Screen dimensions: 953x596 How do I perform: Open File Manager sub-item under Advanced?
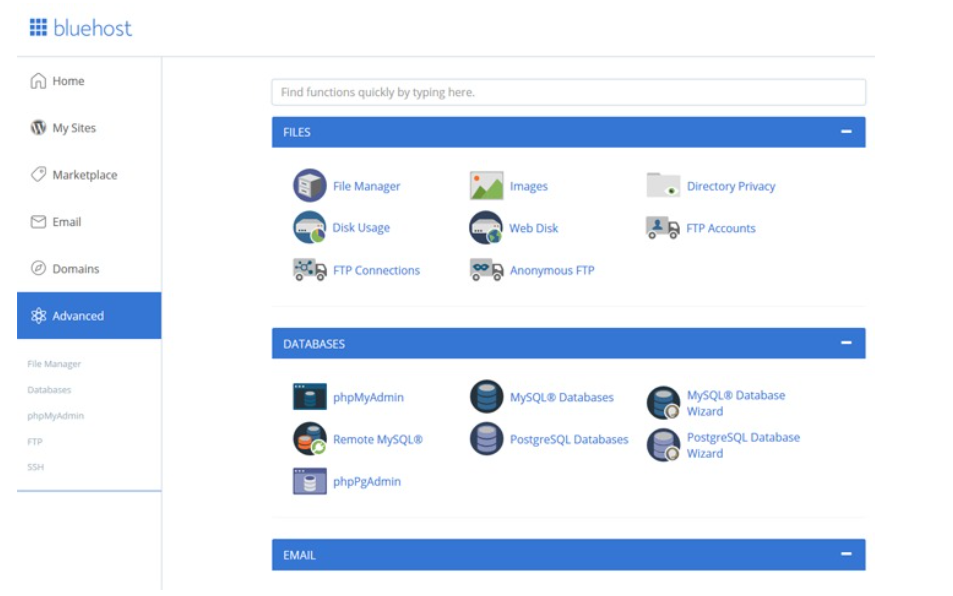click(54, 364)
